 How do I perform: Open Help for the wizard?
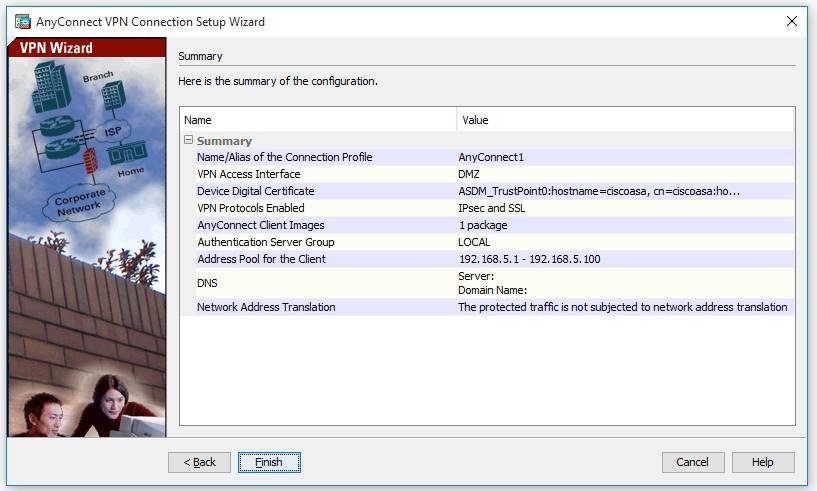(762, 462)
